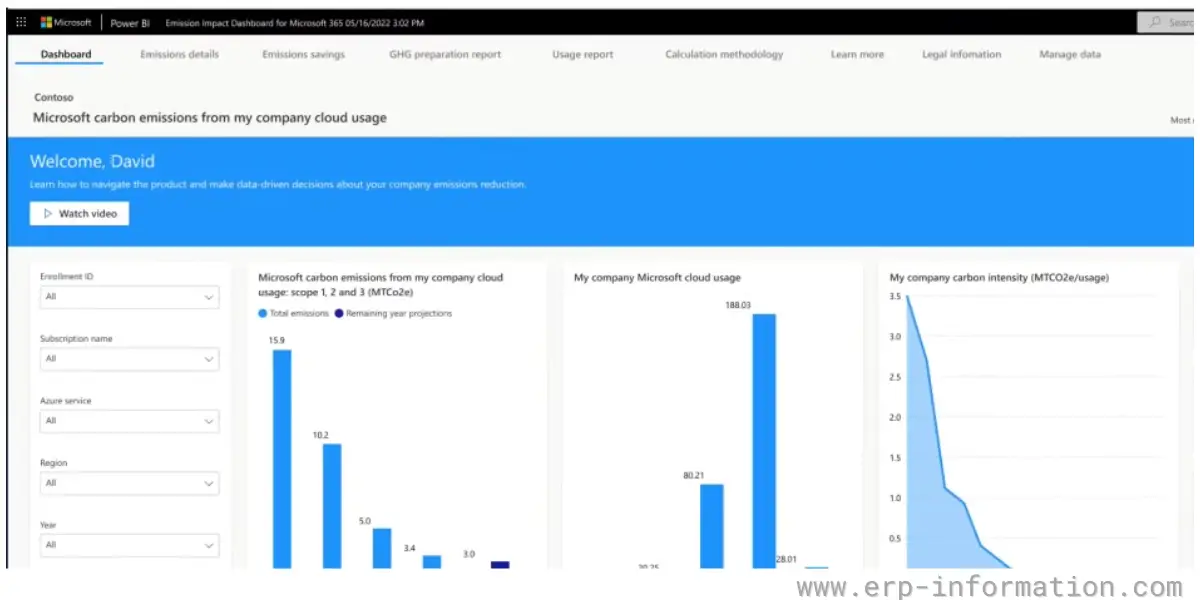Go to the Legal information tab
The height and width of the screenshot is (600, 1200).
tap(961, 54)
